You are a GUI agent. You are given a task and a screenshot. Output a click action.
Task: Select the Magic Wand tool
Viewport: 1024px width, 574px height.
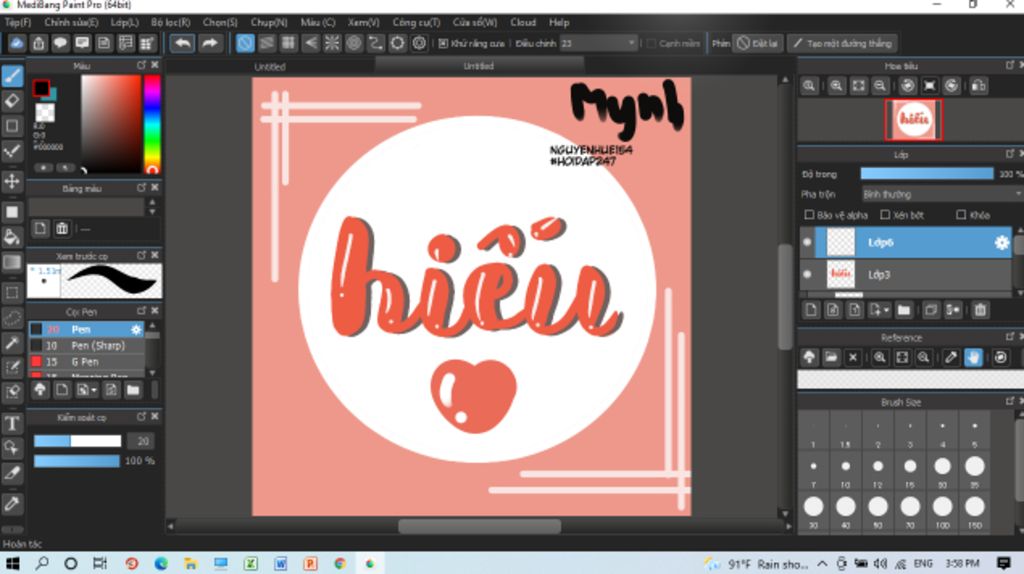tap(12, 343)
